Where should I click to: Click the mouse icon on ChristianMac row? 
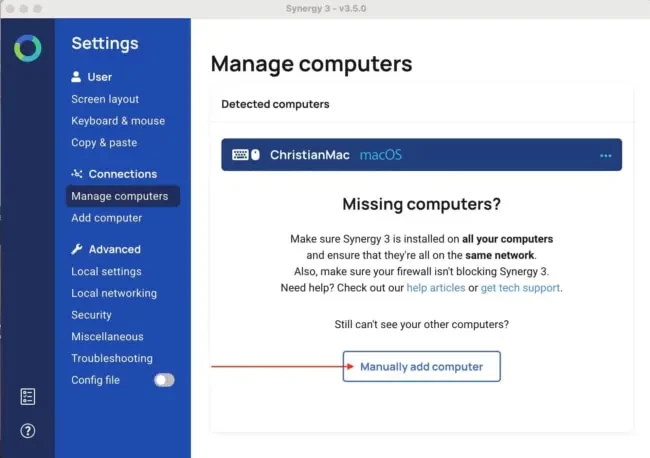tap(255, 155)
